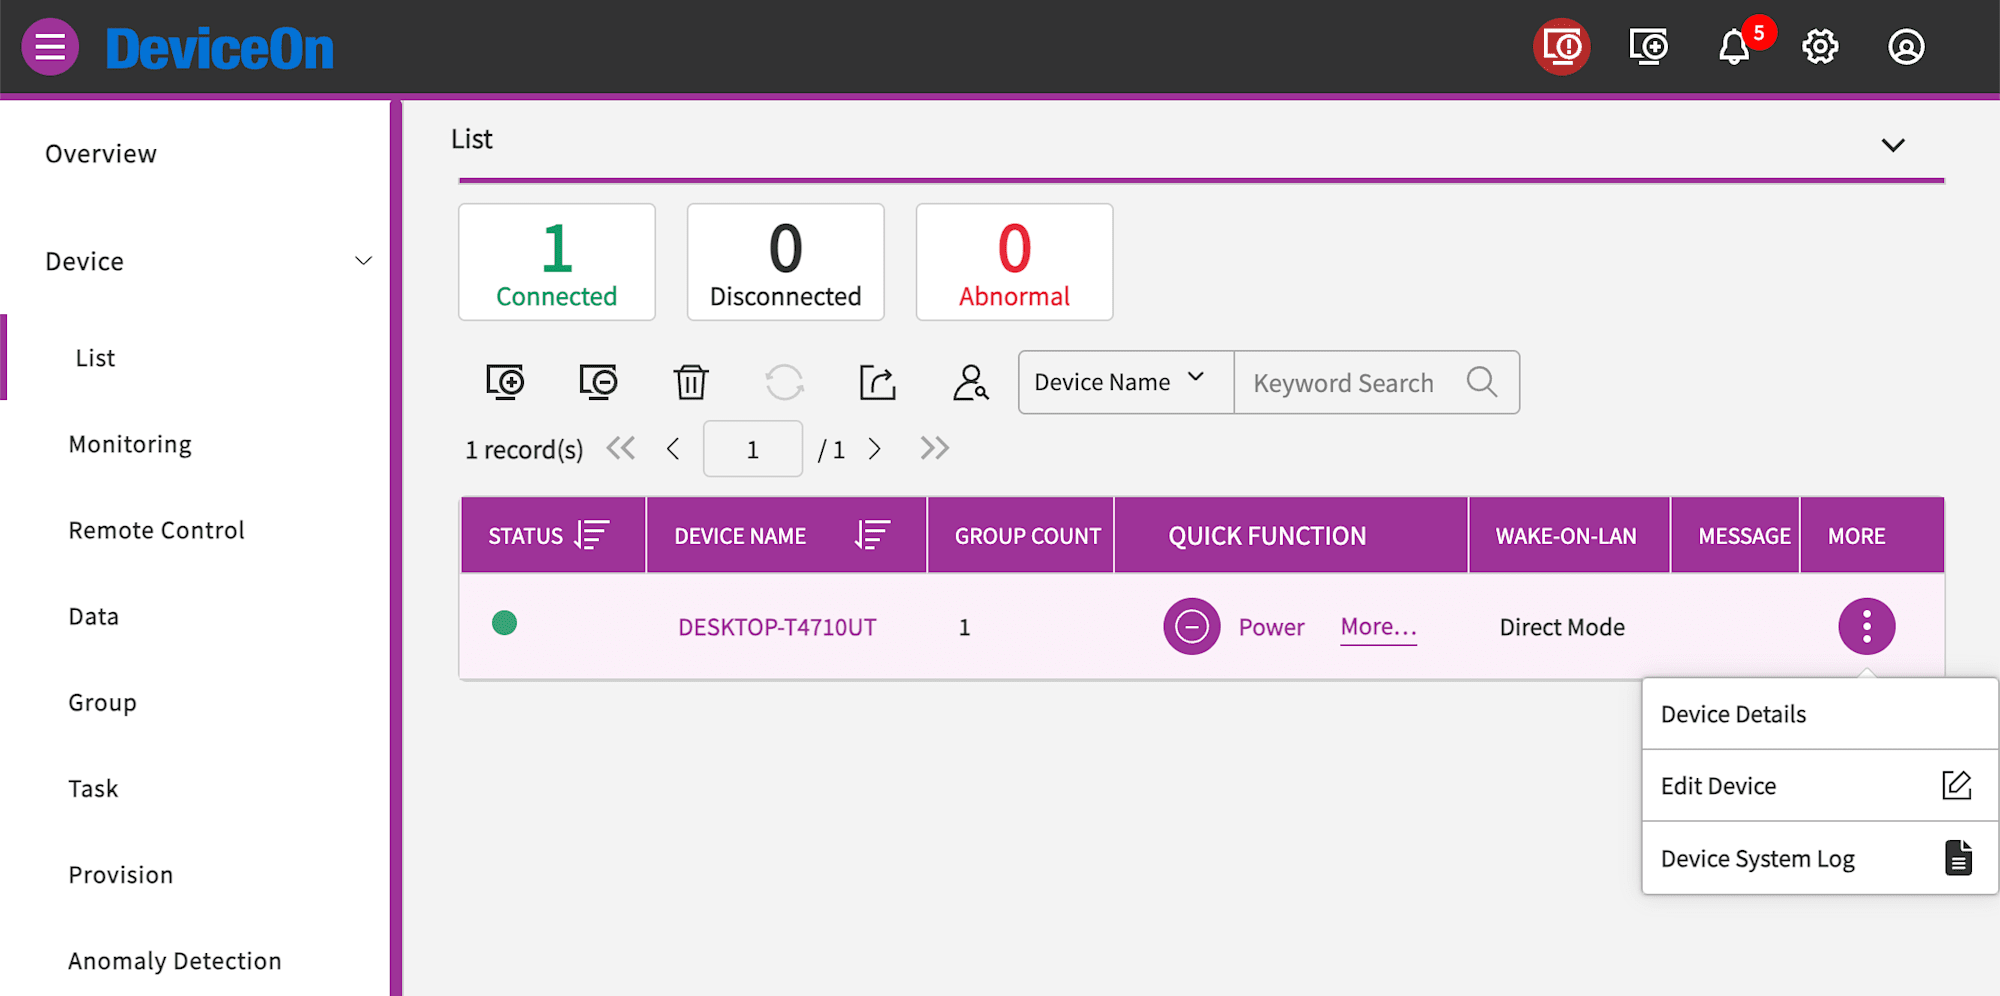Collapse the List panel chevron
Screen dimensions: 2000x996
point(1893,145)
